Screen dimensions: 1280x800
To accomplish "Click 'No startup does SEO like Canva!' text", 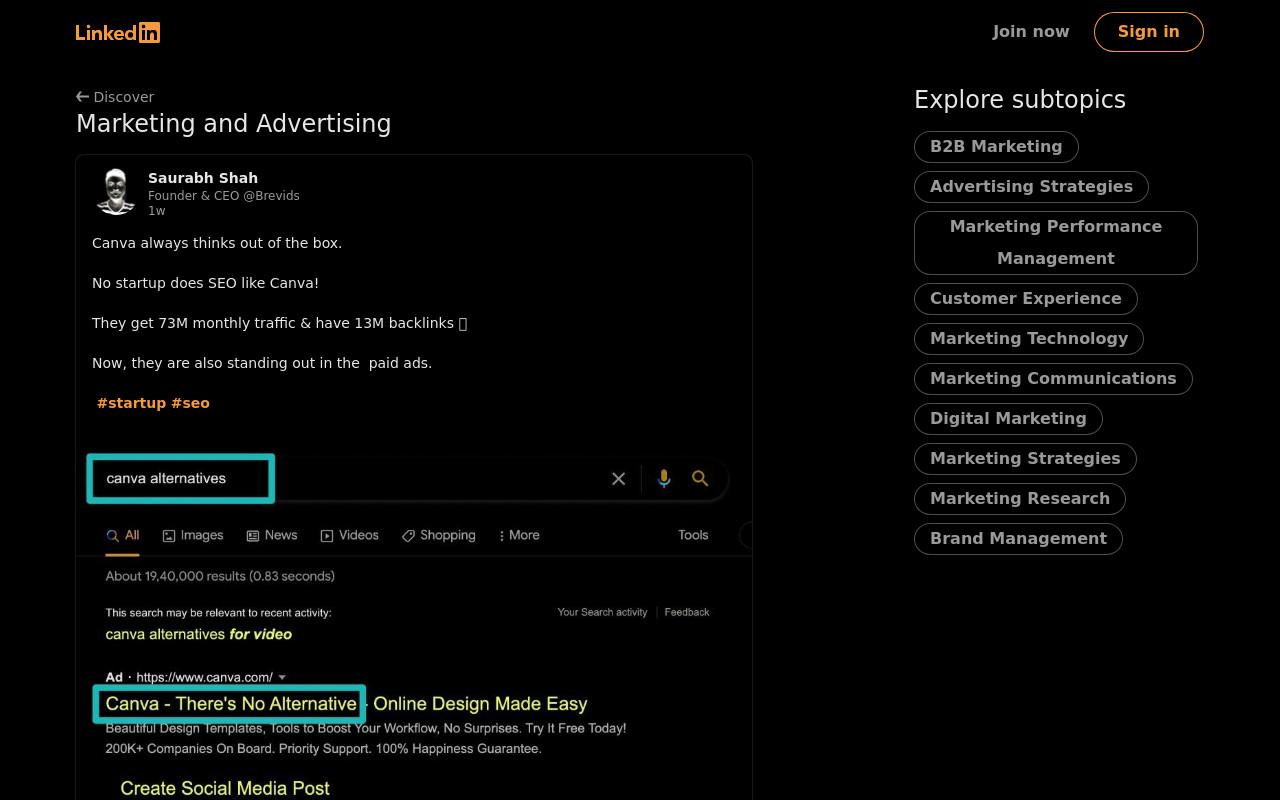I will [x=205, y=283].
